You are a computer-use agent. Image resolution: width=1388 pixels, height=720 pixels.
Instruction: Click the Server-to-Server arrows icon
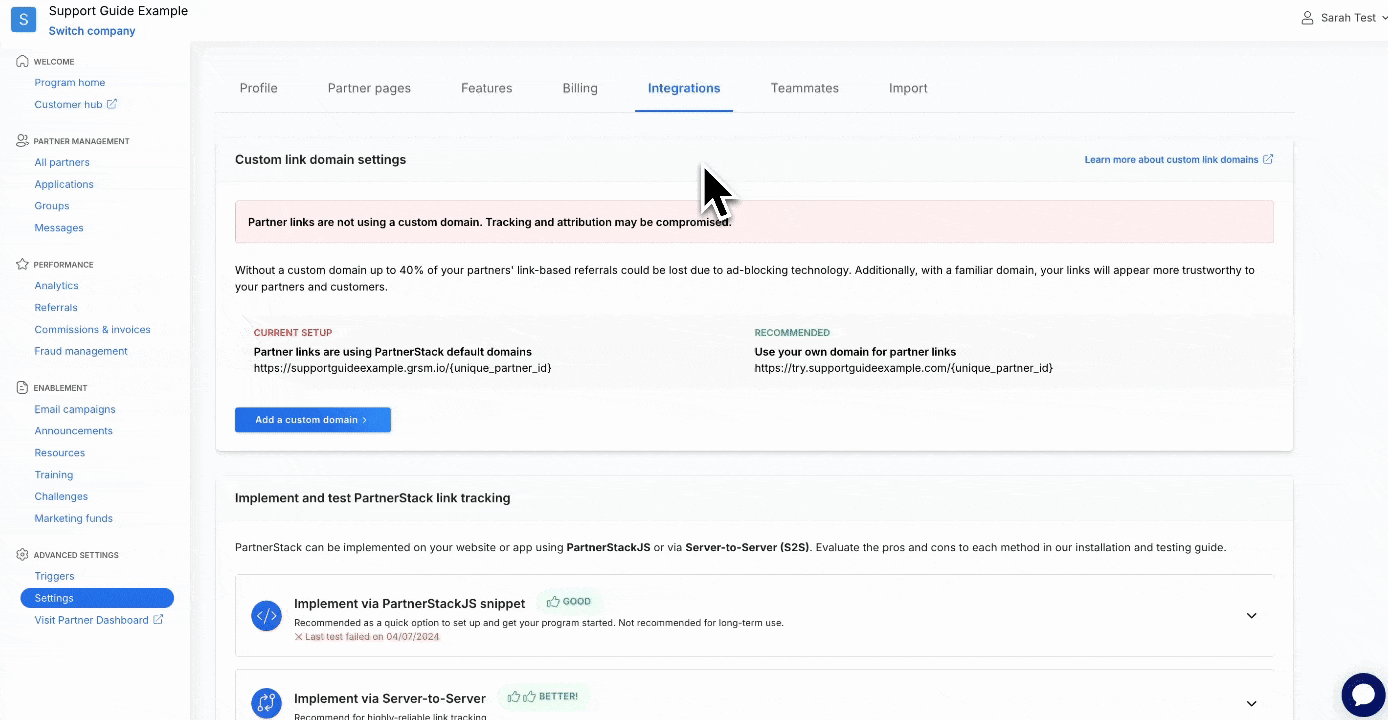(x=266, y=704)
